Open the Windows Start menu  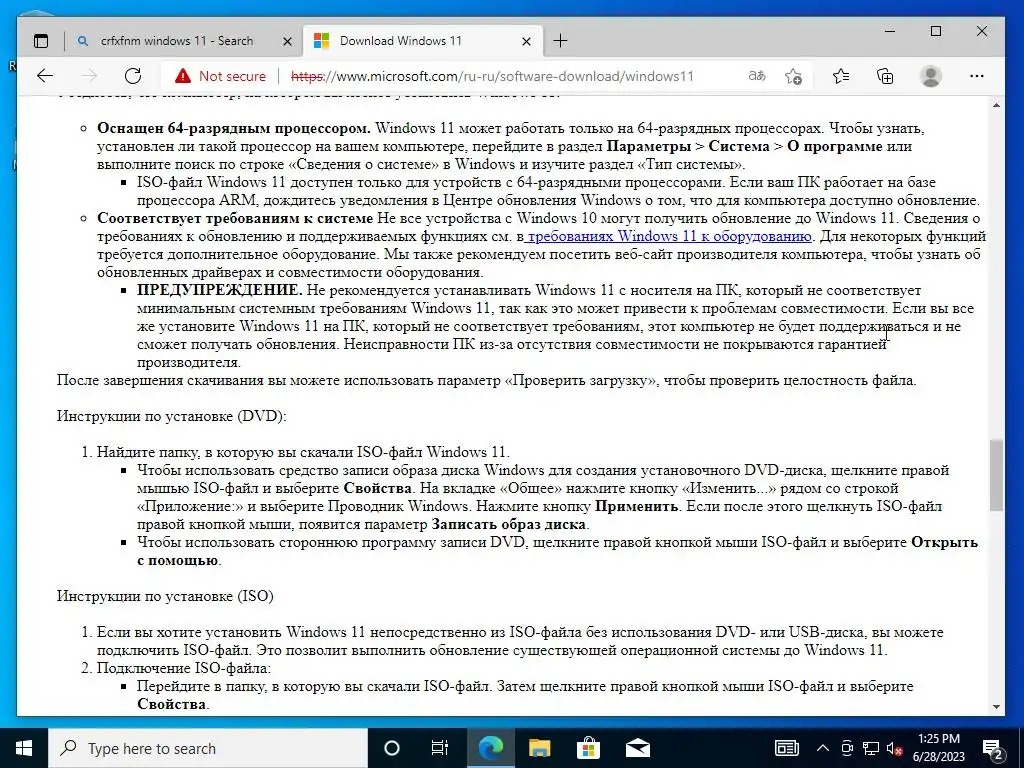(24, 748)
